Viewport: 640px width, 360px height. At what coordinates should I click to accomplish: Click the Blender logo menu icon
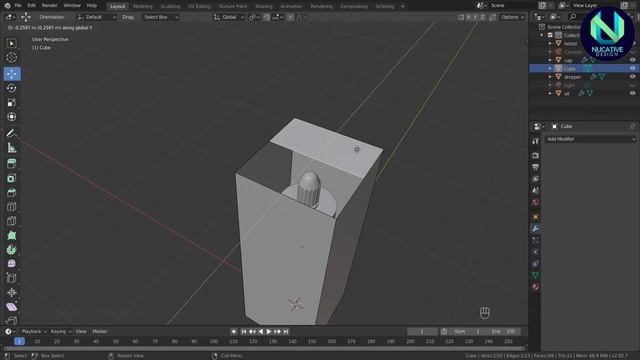pos(7,6)
